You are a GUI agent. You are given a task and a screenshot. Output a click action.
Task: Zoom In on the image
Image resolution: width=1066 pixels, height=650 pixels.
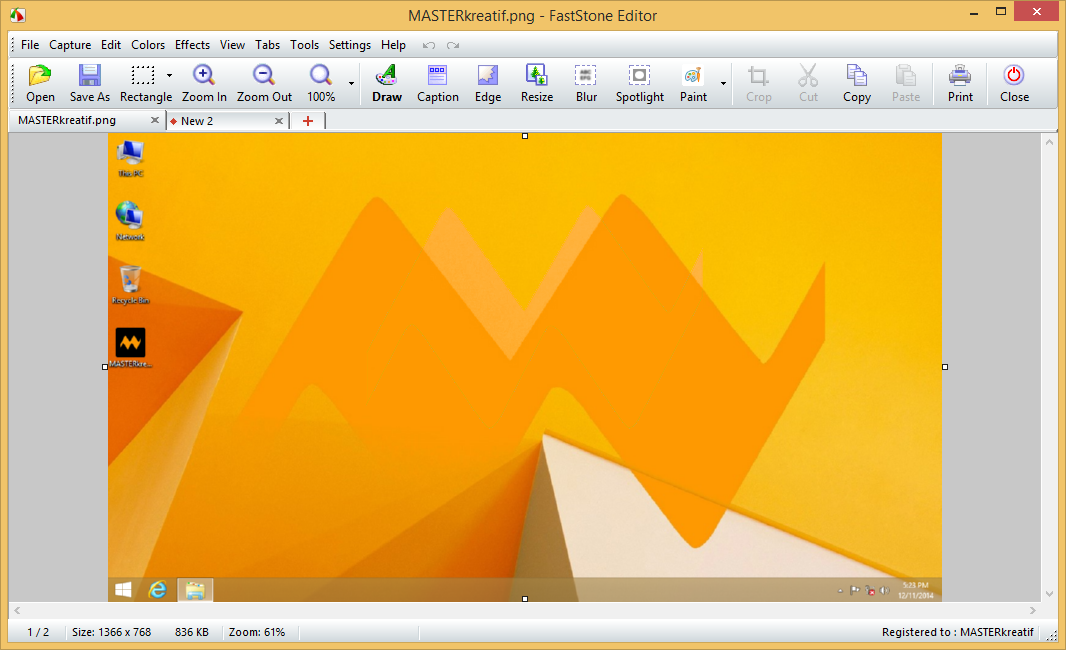(204, 84)
